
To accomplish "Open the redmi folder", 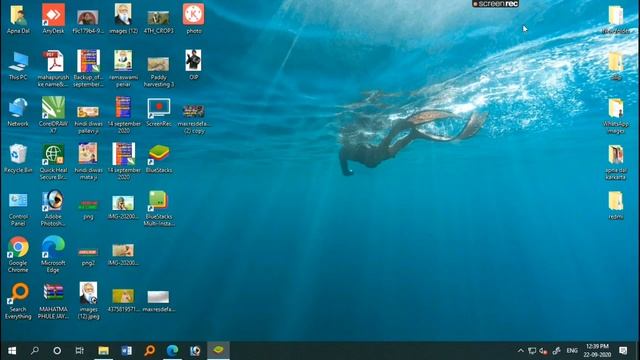I will click(616, 204).
